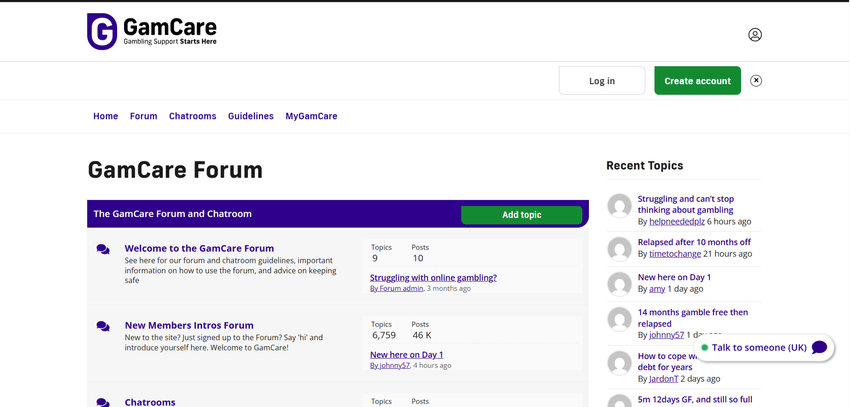
Task: View helpneededplz profile
Action: coord(677,222)
